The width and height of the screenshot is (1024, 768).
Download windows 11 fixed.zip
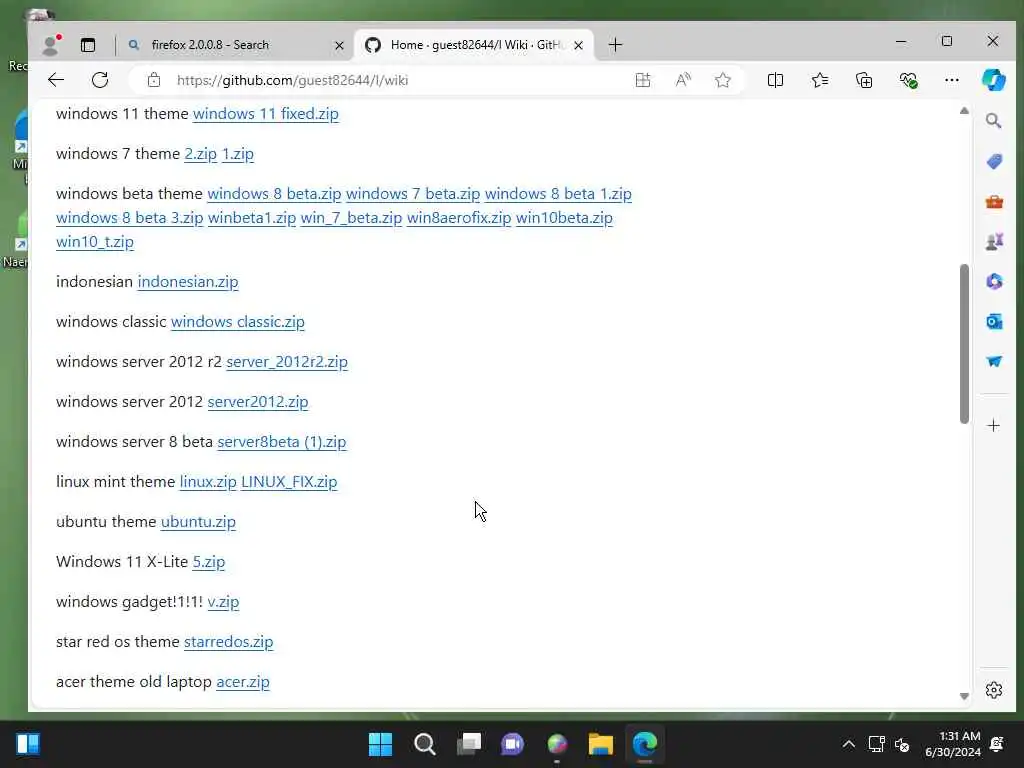tap(266, 114)
